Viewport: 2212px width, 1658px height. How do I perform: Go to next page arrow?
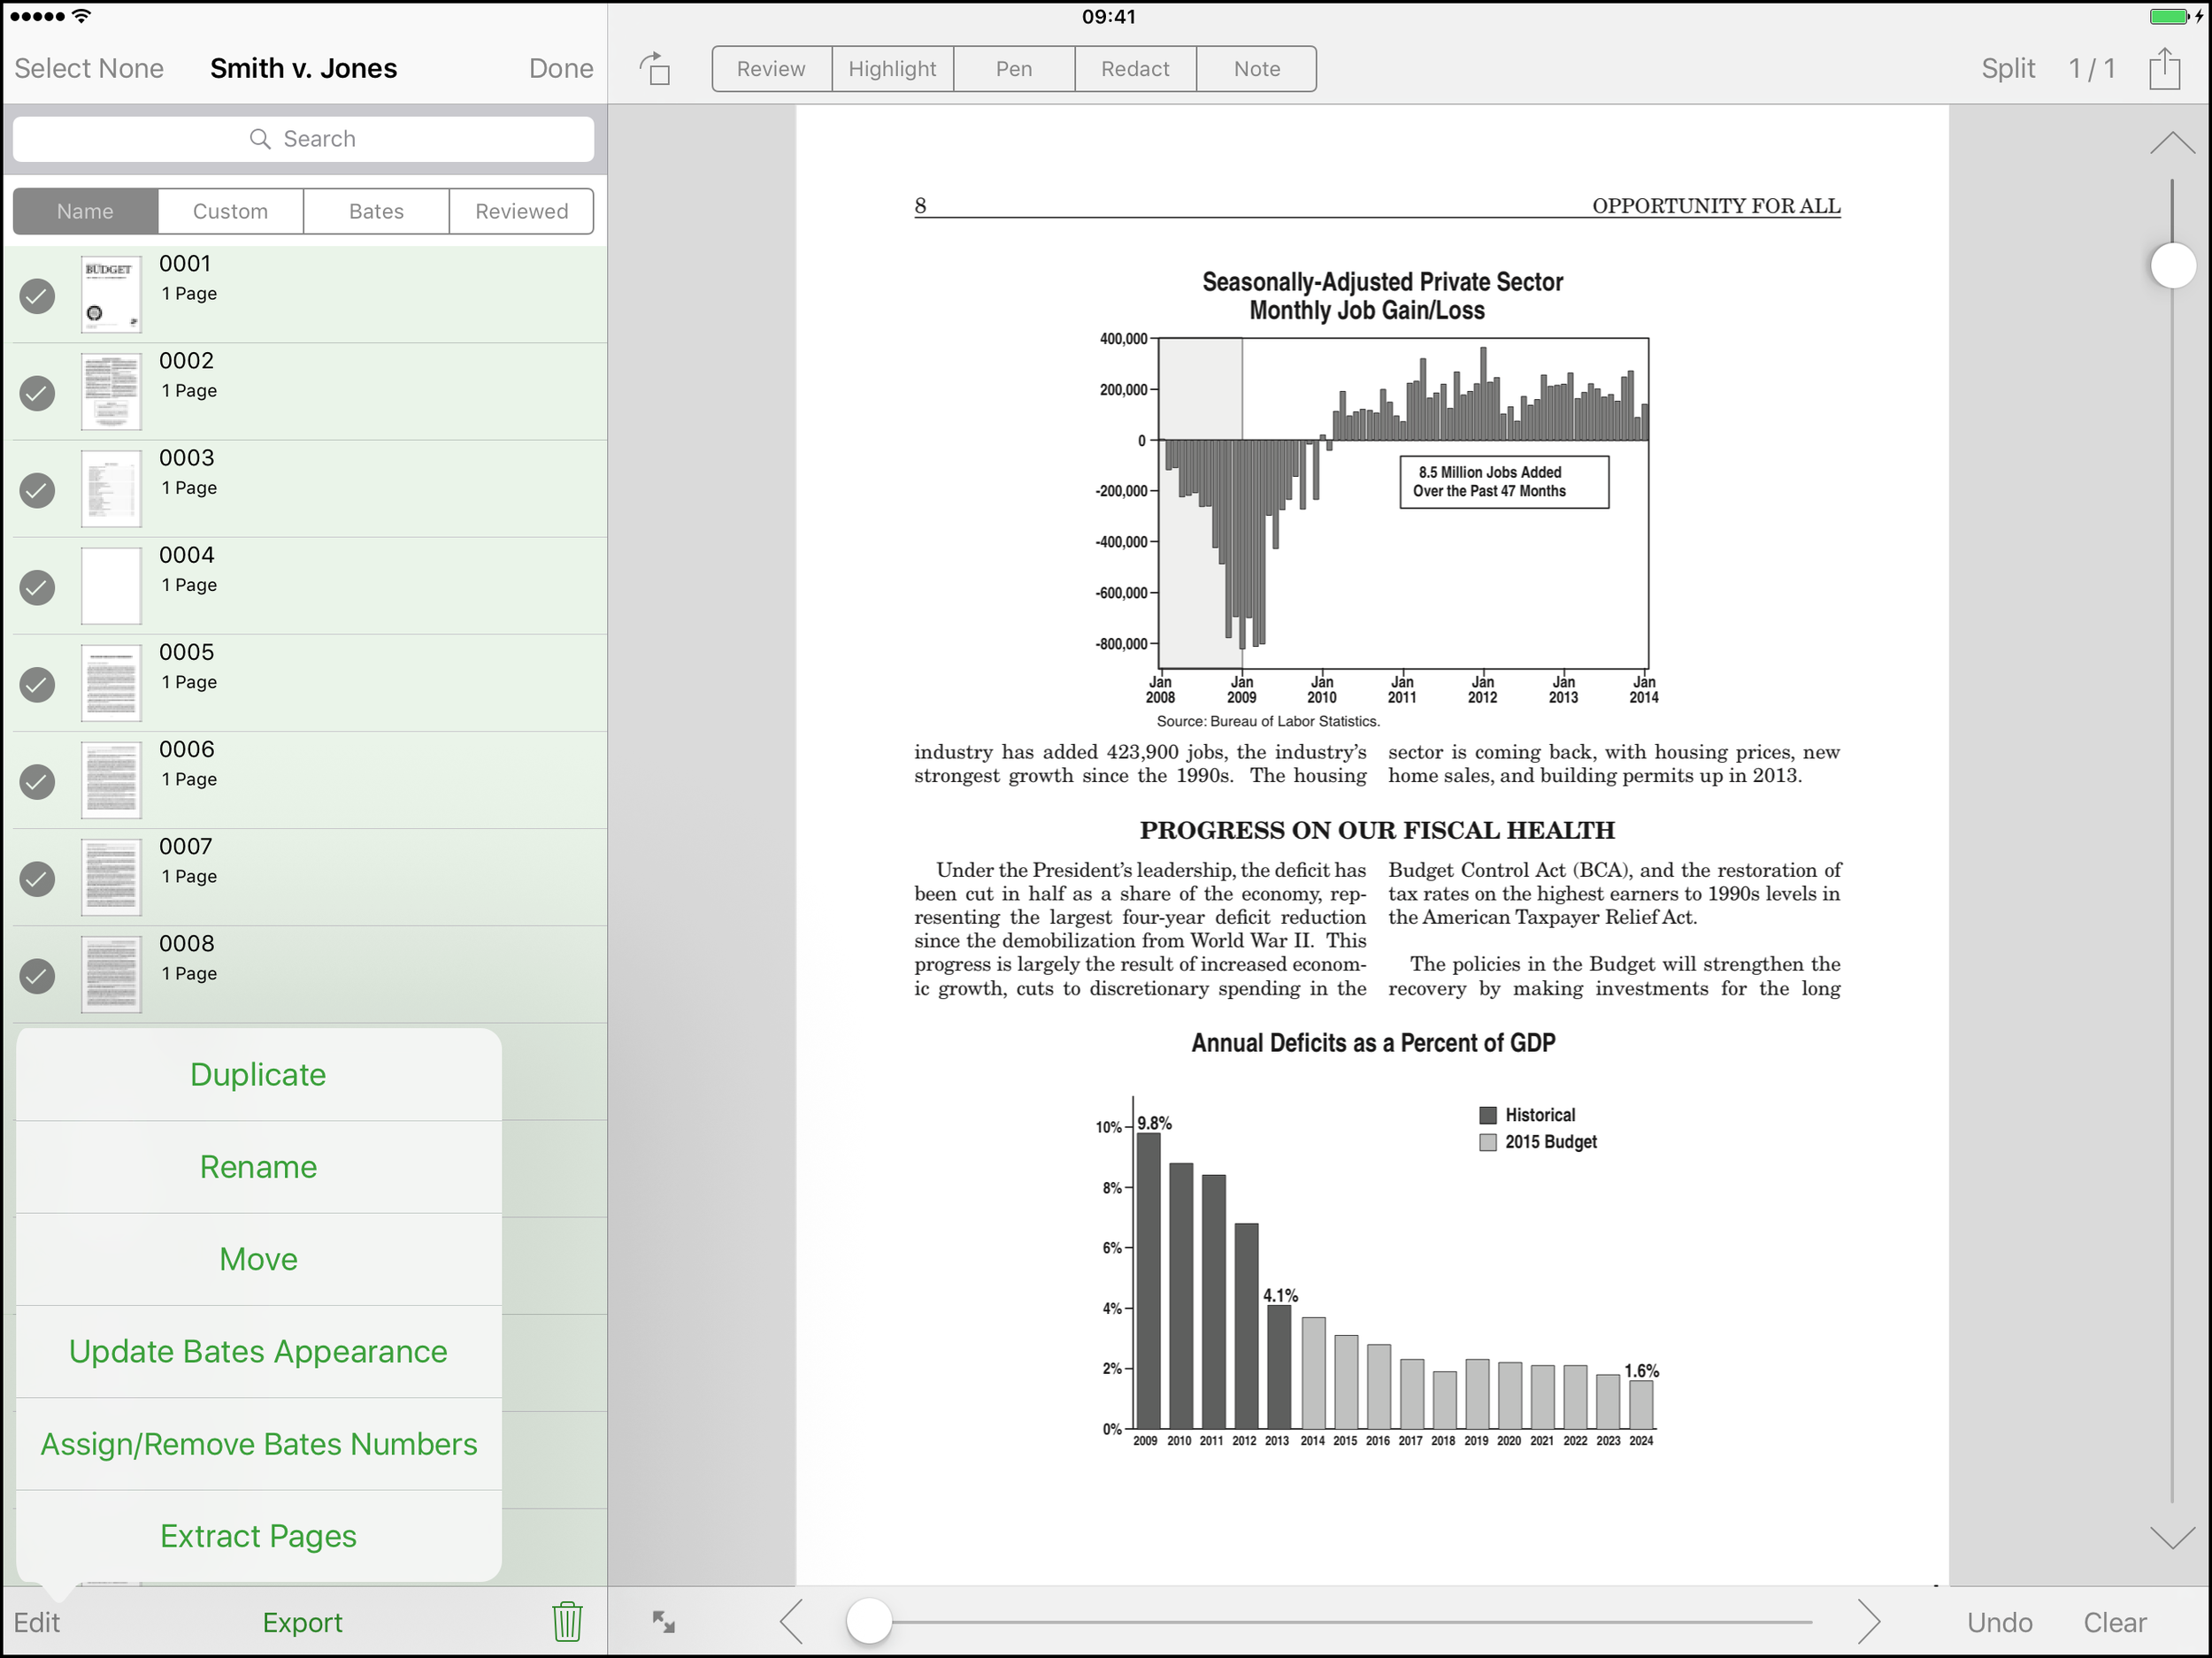coord(1868,1621)
